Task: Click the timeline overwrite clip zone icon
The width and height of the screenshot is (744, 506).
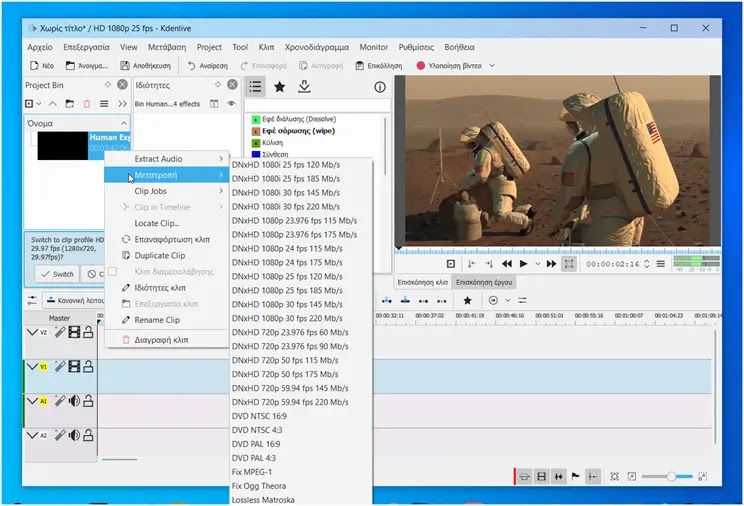Action: (x=405, y=300)
